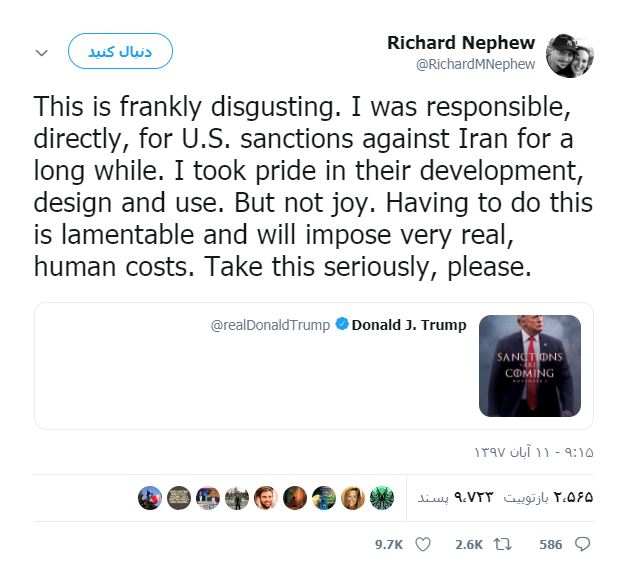This screenshot has height=567, width=627.
Task: View the ۹،۷۲۳ likes list
Action: pyautogui.click(x=455, y=498)
